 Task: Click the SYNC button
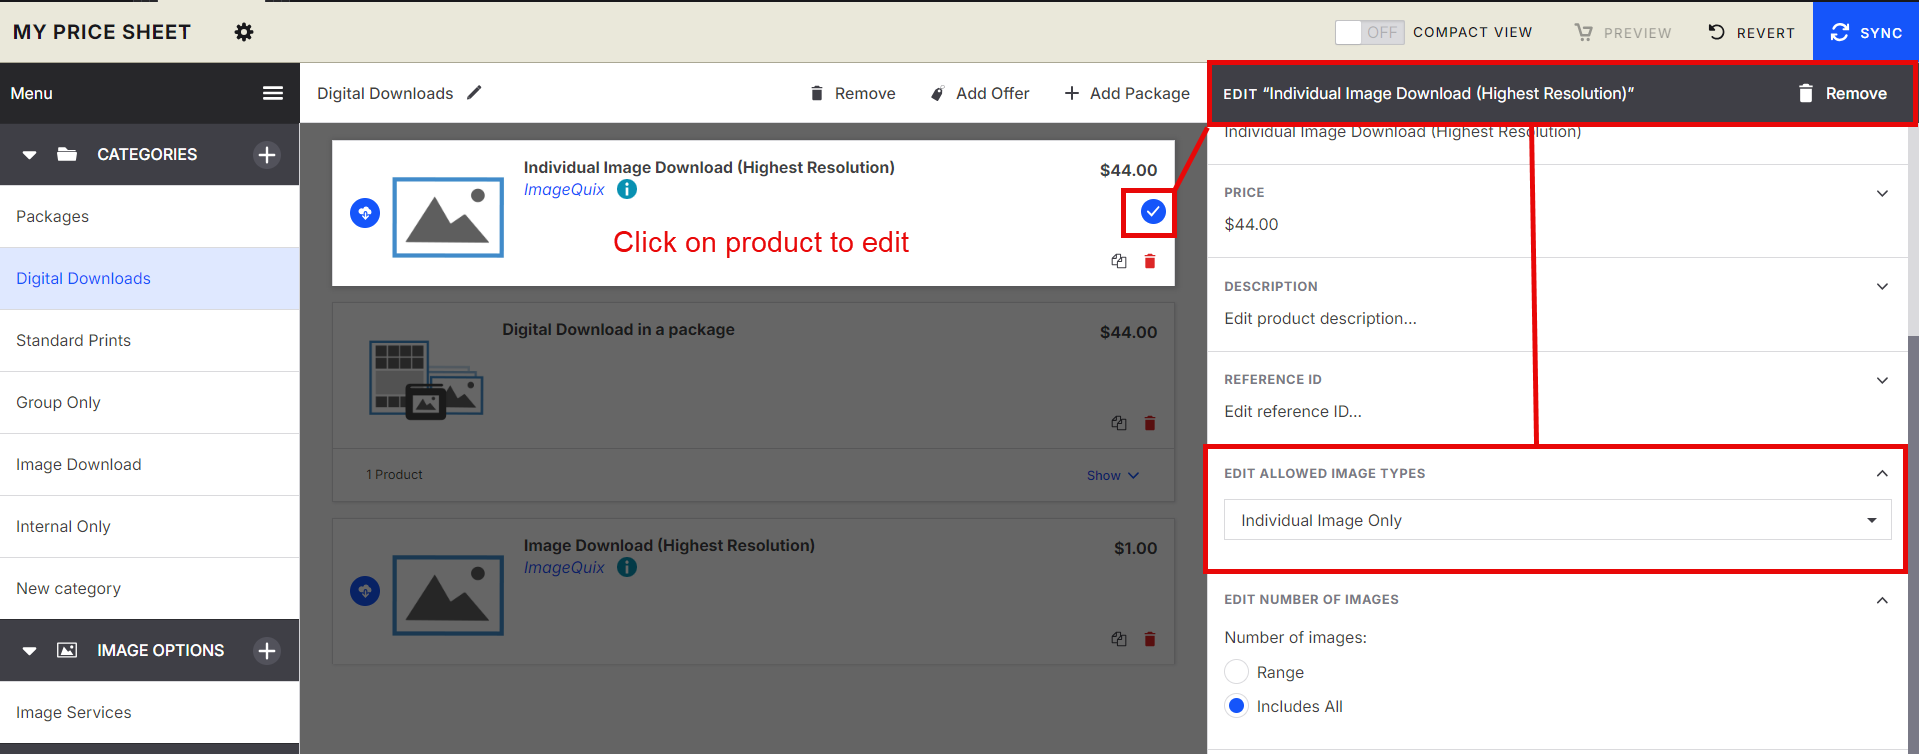click(x=1866, y=32)
